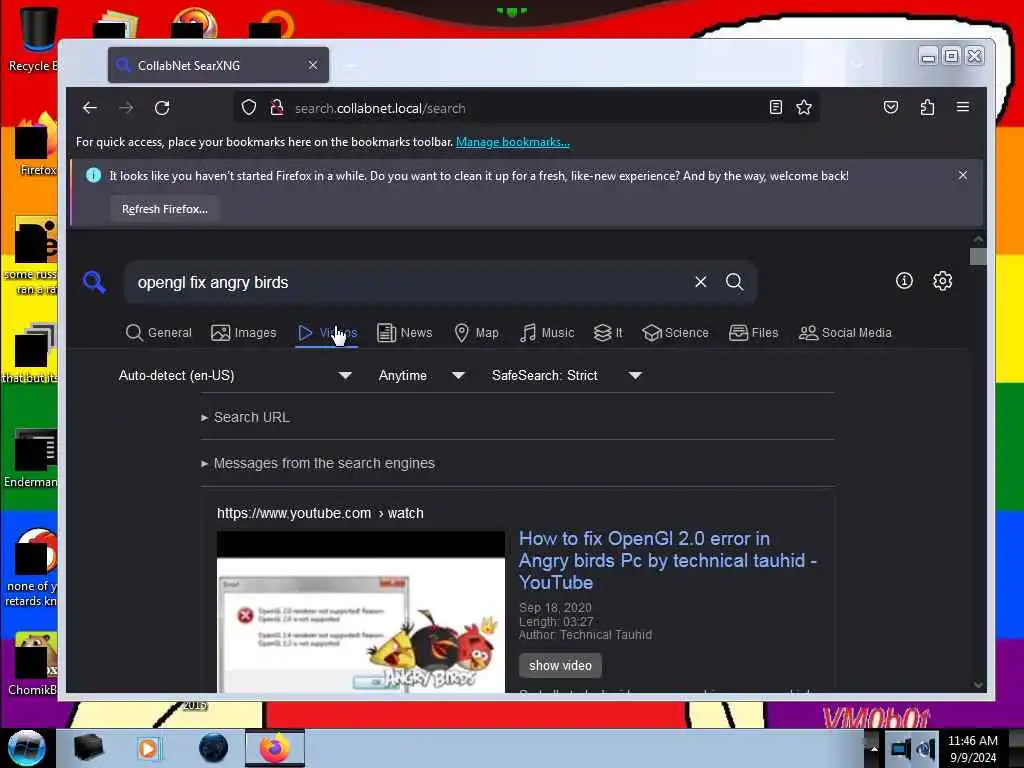Click the volume speaker tray icon
Image resolution: width=1024 pixels, height=768 pixels.
click(925, 748)
